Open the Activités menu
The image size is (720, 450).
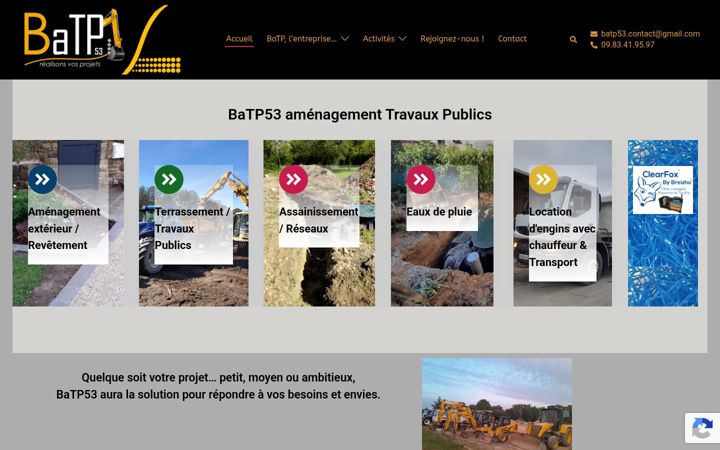click(378, 39)
